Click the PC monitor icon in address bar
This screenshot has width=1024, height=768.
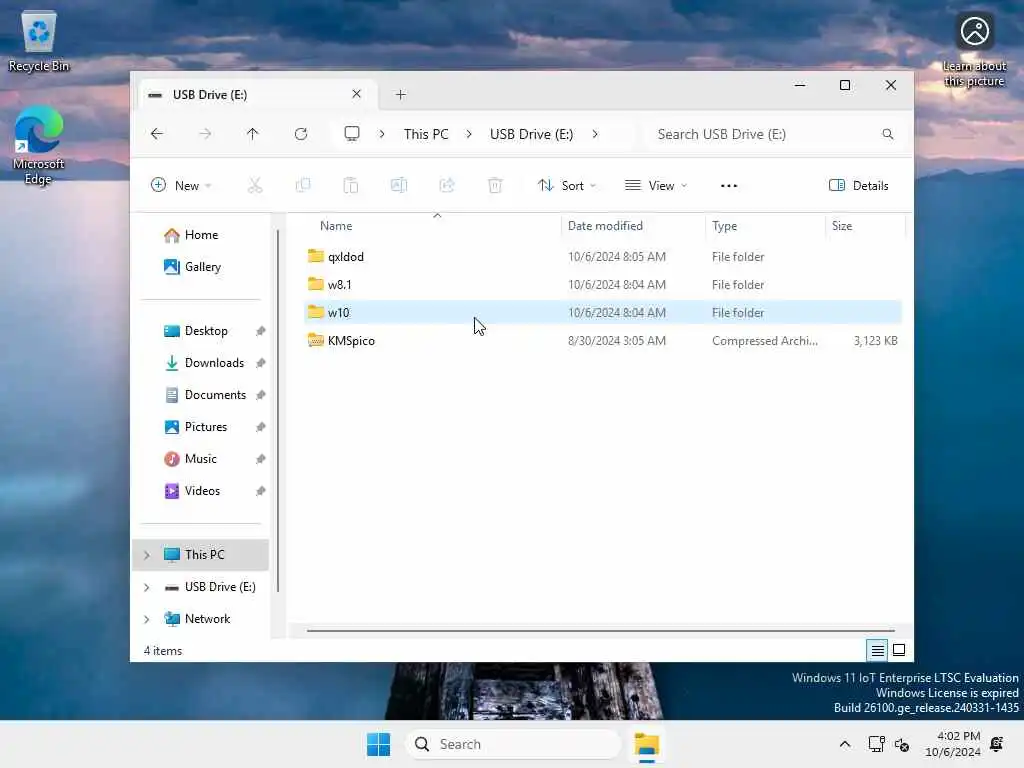point(352,134)
